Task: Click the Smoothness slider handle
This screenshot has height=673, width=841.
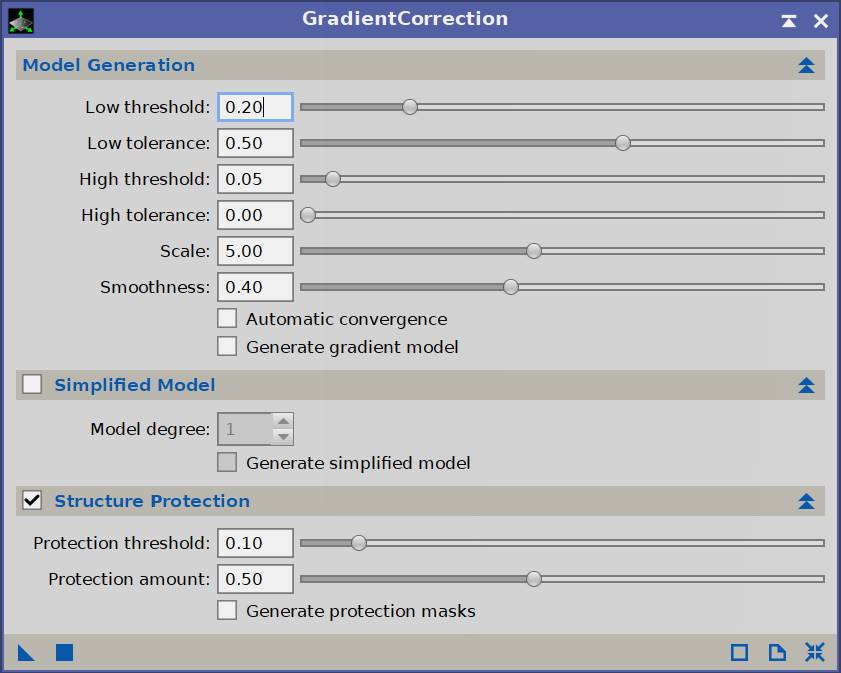Action: tap(511, 287)
